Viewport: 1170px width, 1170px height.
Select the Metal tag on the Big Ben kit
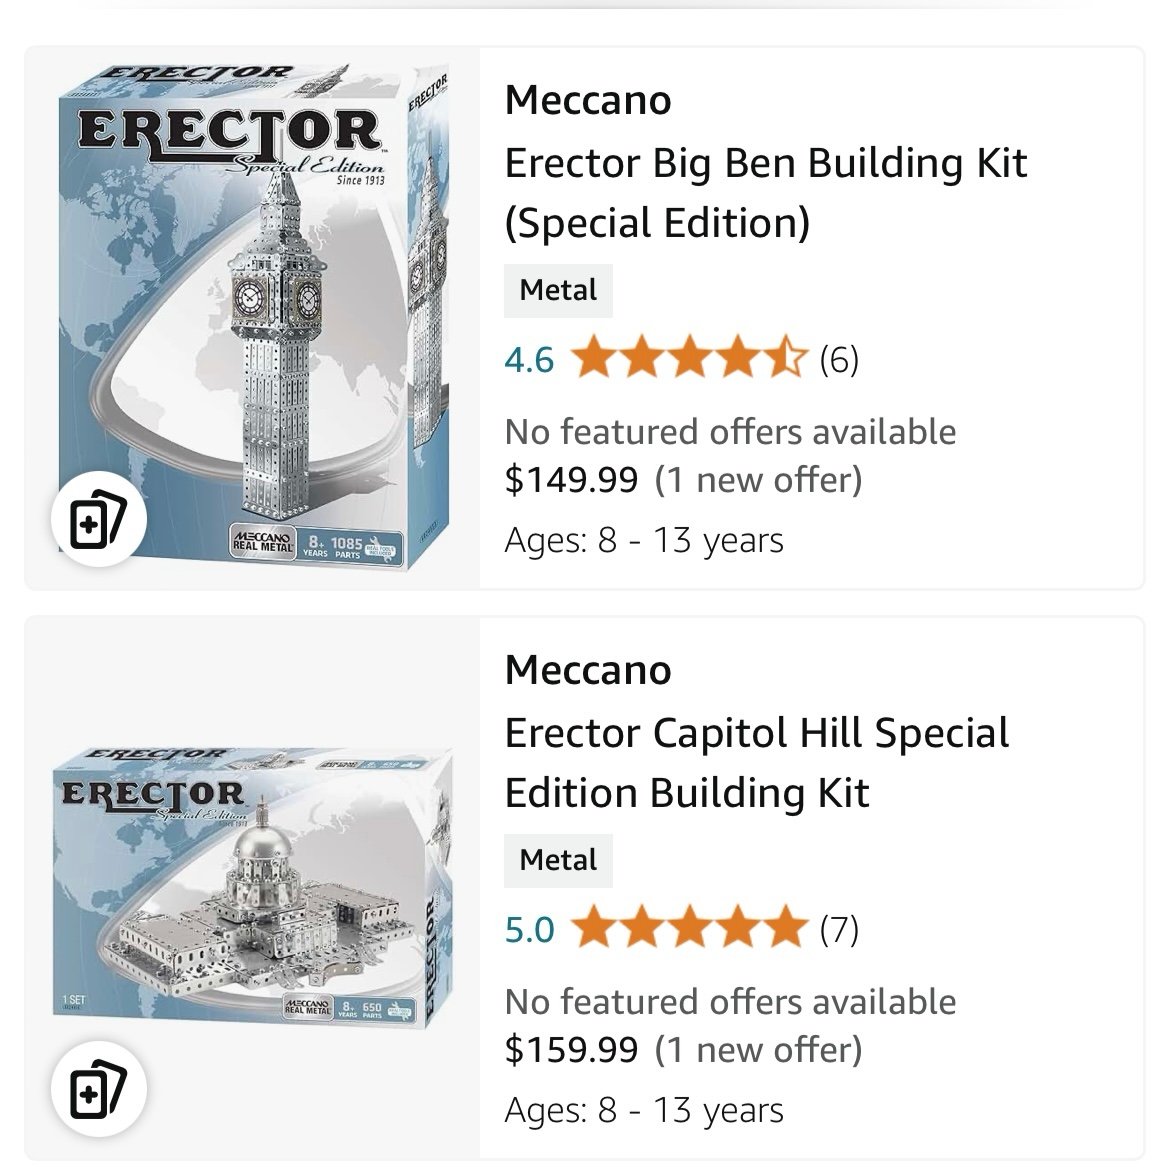point(558,290)
